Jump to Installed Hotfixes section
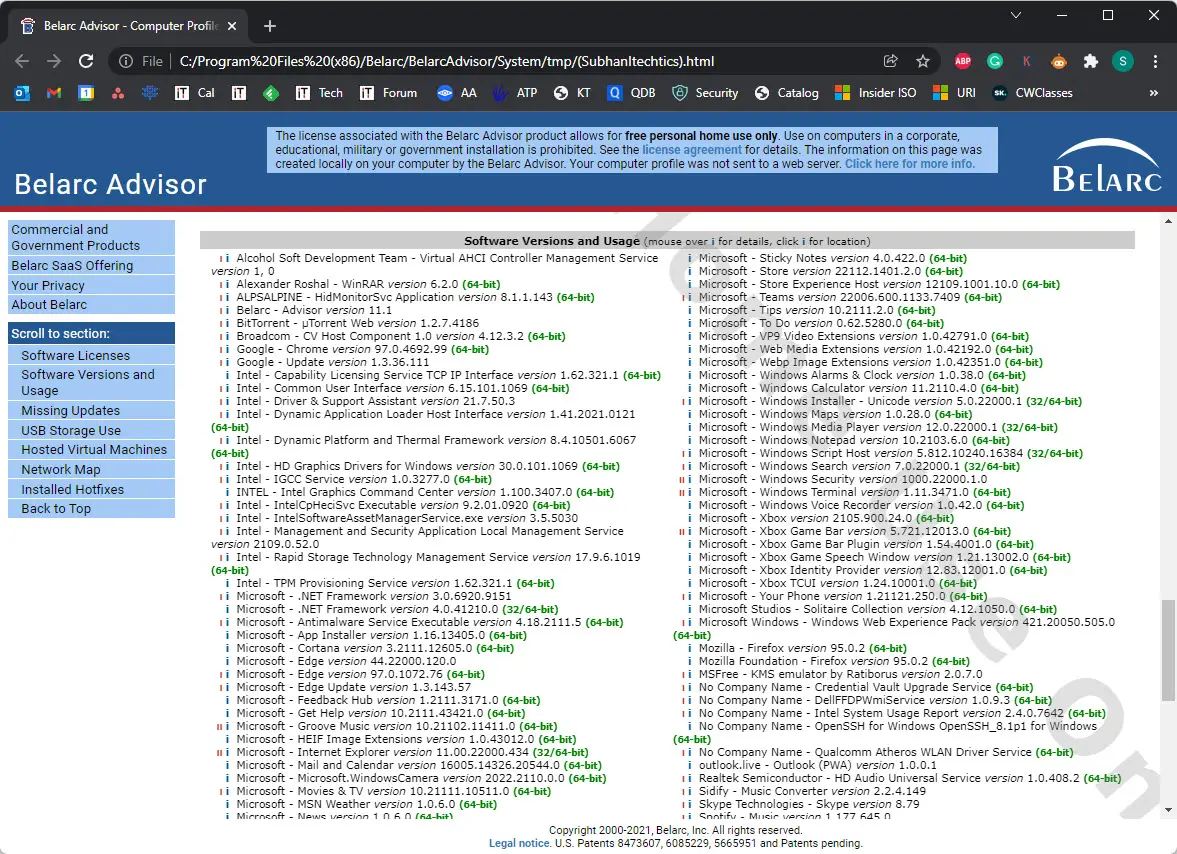This screenshot has height=854, width=1177. 91,489
